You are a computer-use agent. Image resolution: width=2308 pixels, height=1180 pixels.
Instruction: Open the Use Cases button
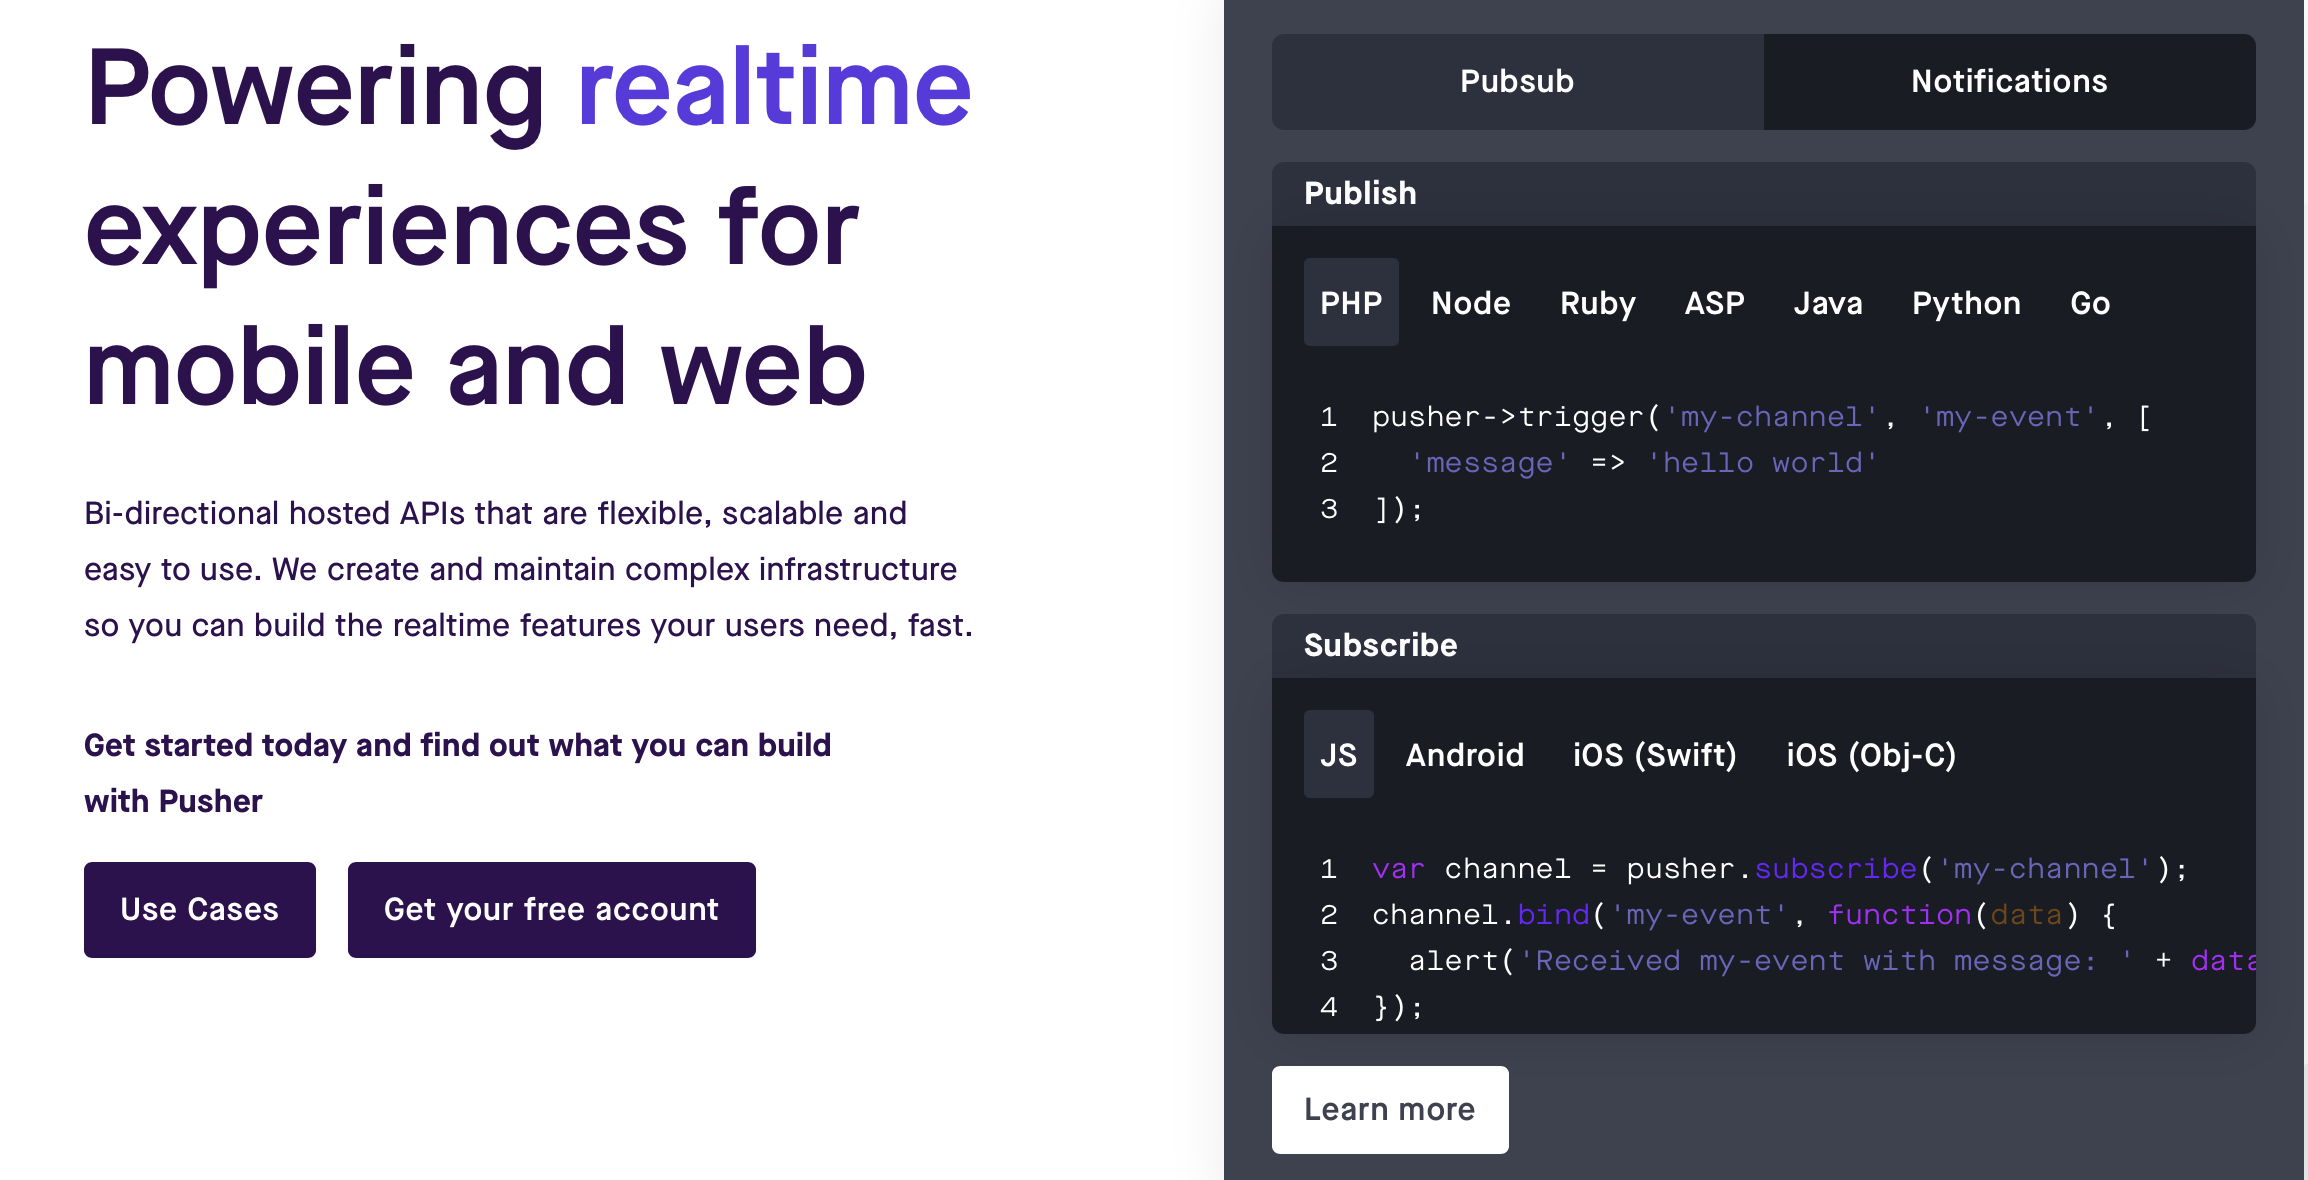tap(200, 910)
